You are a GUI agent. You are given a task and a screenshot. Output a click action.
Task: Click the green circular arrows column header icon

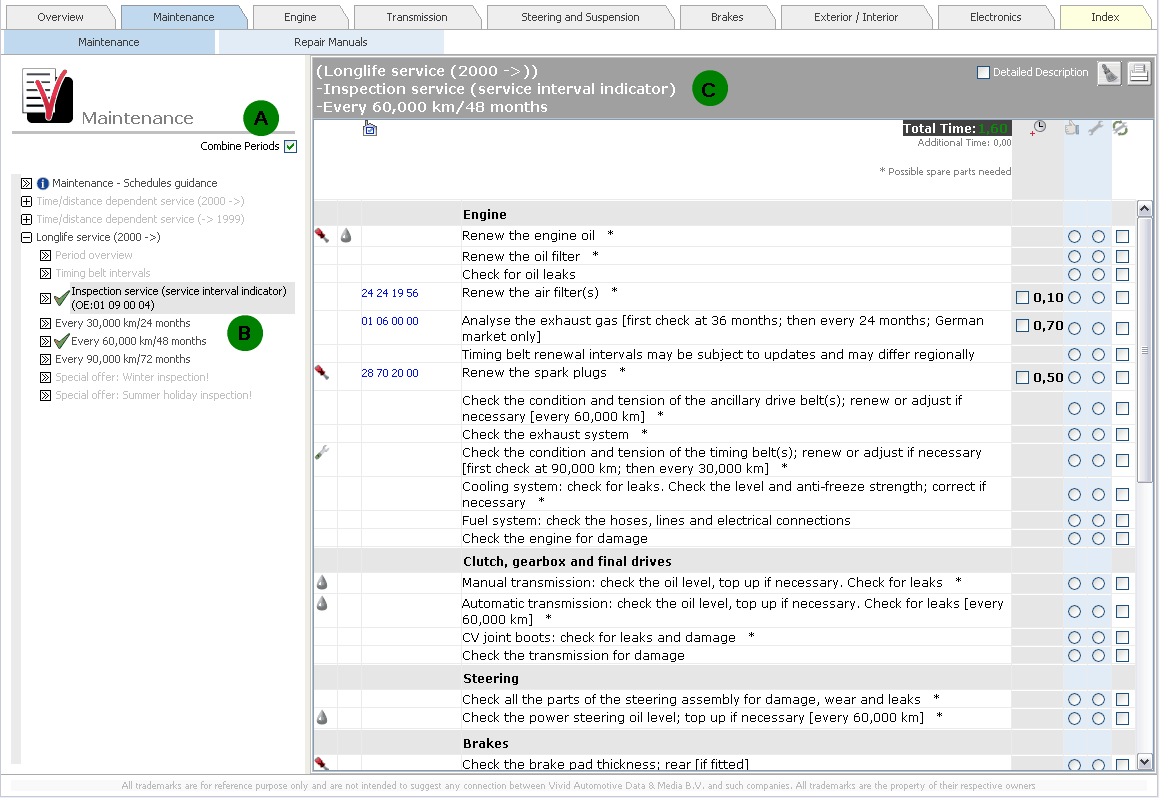(x=1120, y=128)
